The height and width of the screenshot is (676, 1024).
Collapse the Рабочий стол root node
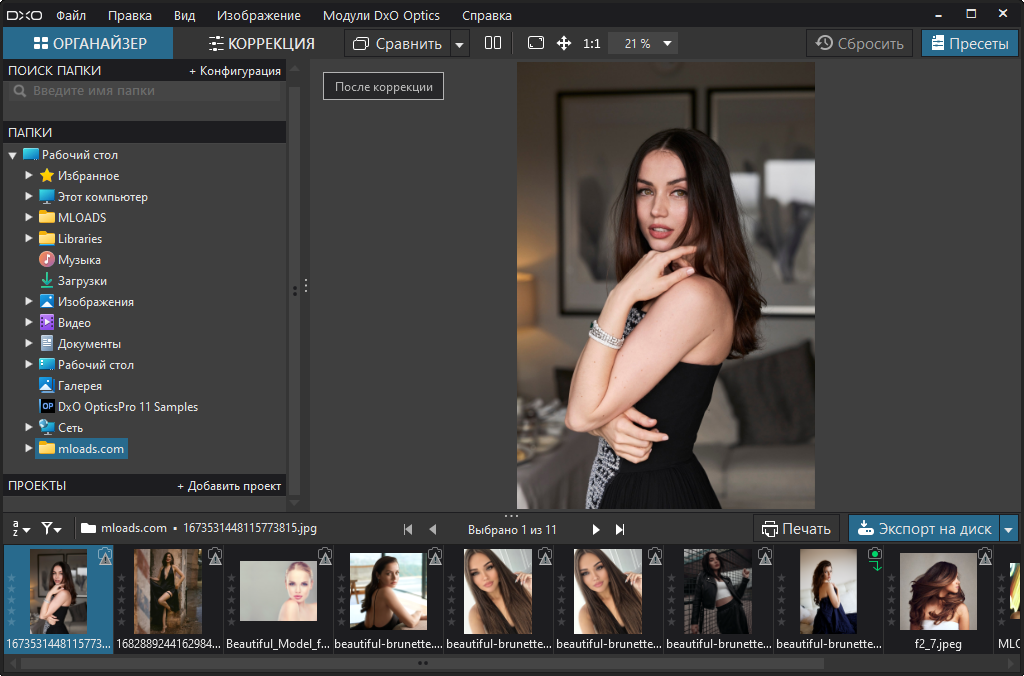[x=12, y=155]
